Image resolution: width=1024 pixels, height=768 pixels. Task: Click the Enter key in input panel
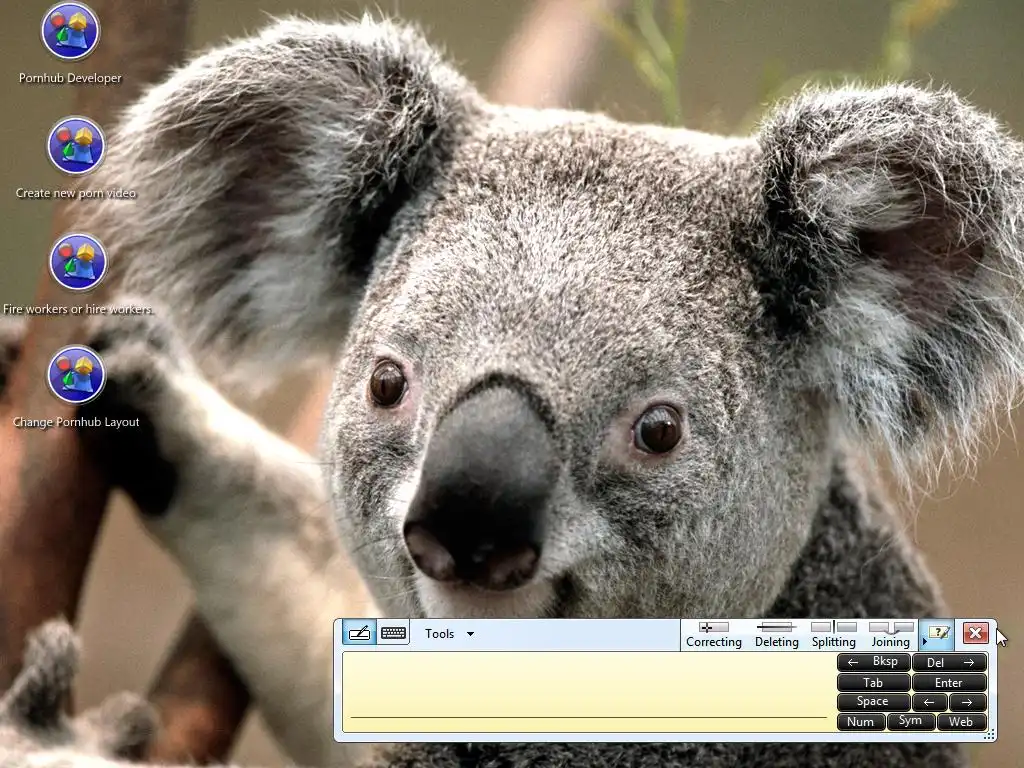(949, 682)
